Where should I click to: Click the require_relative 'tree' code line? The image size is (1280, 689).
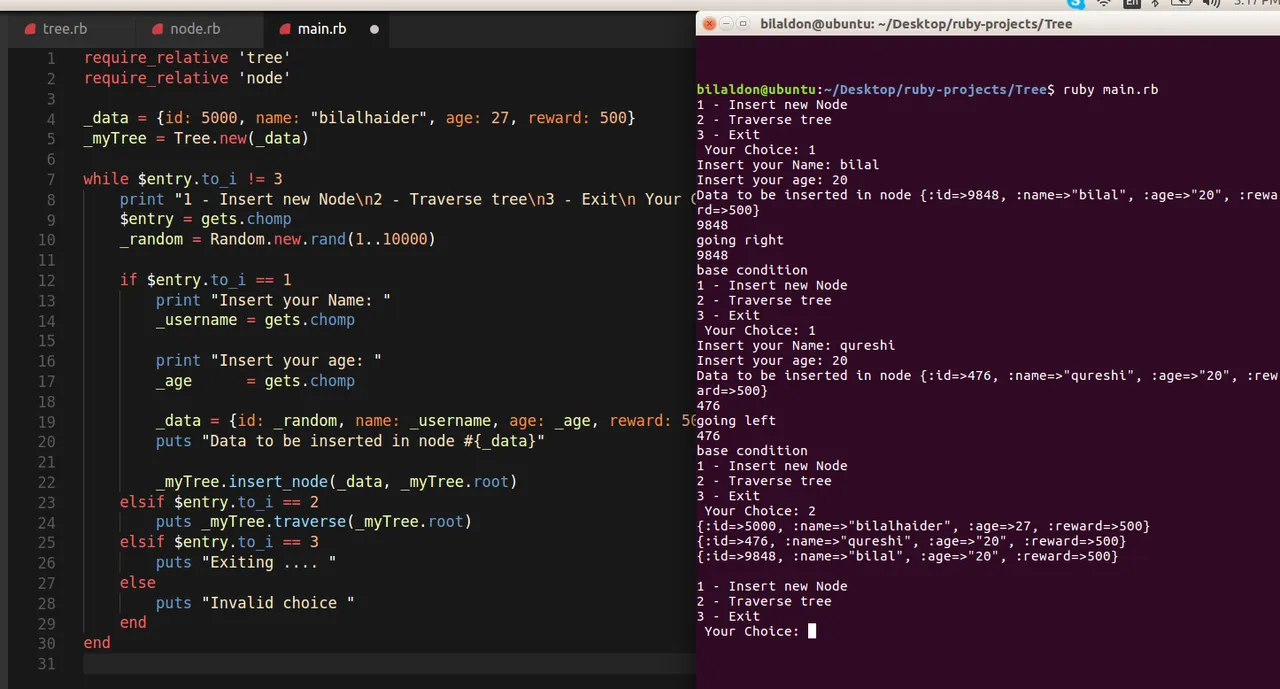(187, 58)
